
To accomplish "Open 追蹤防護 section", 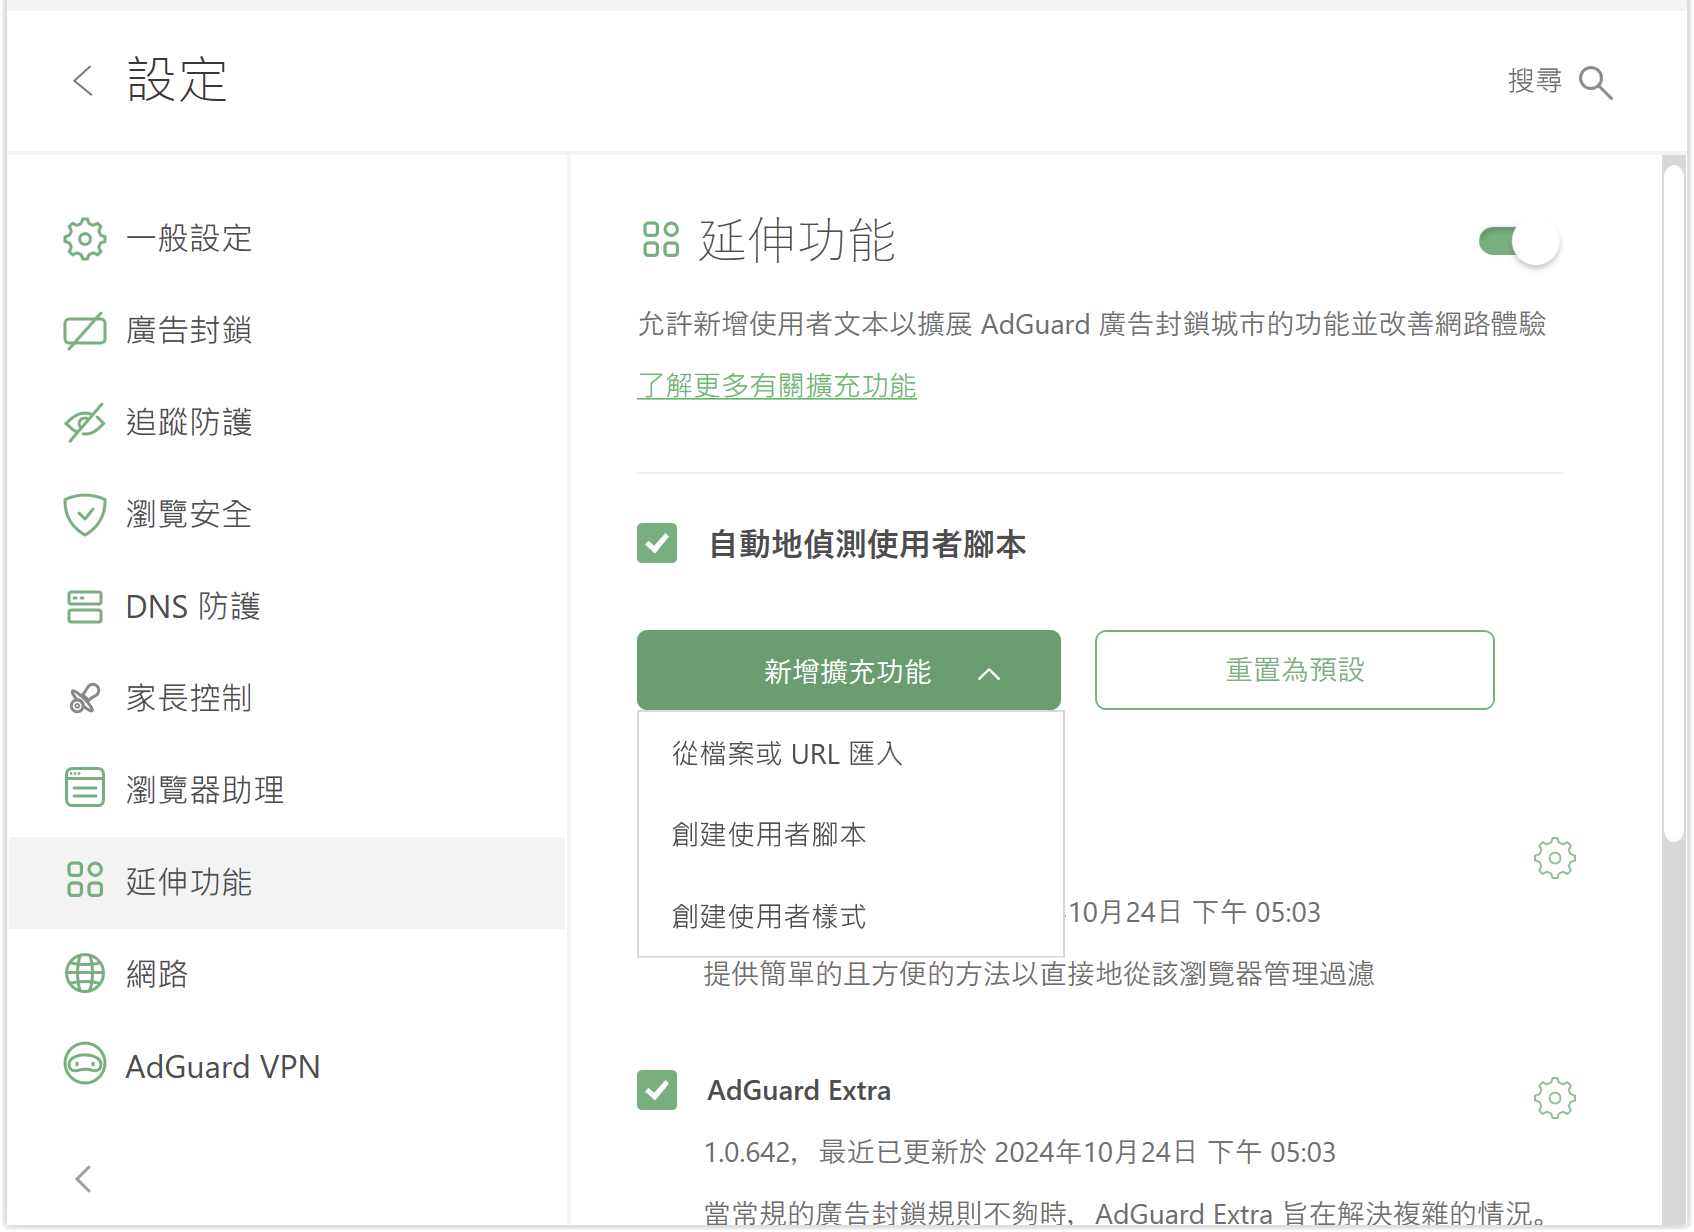I will (x=287, y=423).
